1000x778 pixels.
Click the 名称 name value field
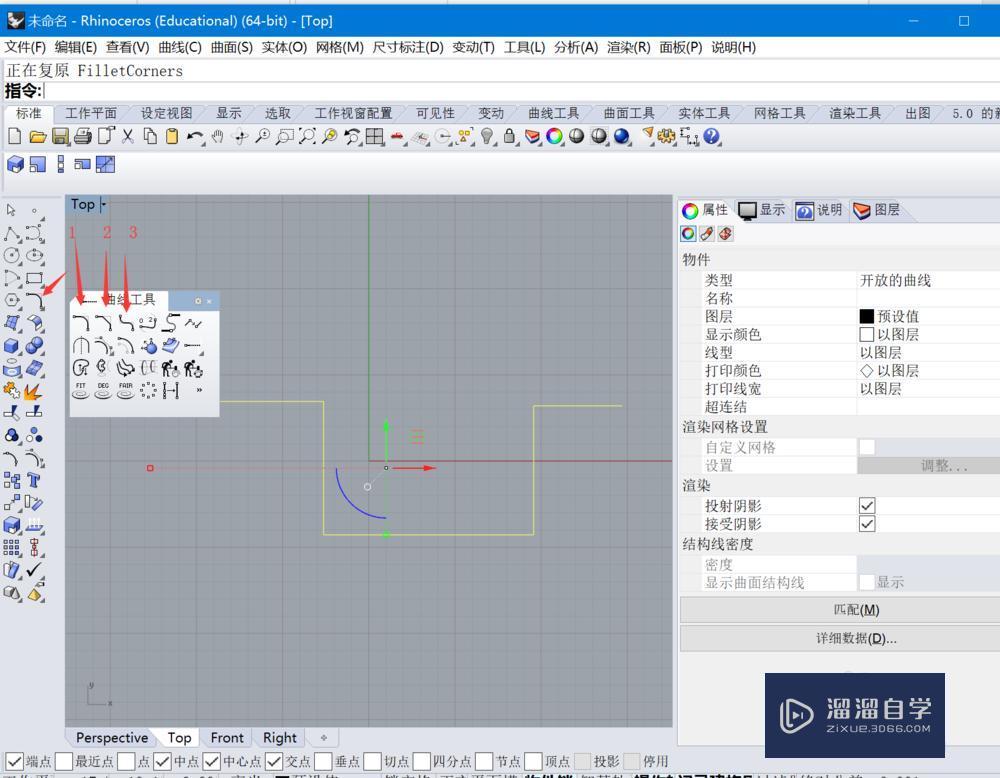click(x=929, y=298)
